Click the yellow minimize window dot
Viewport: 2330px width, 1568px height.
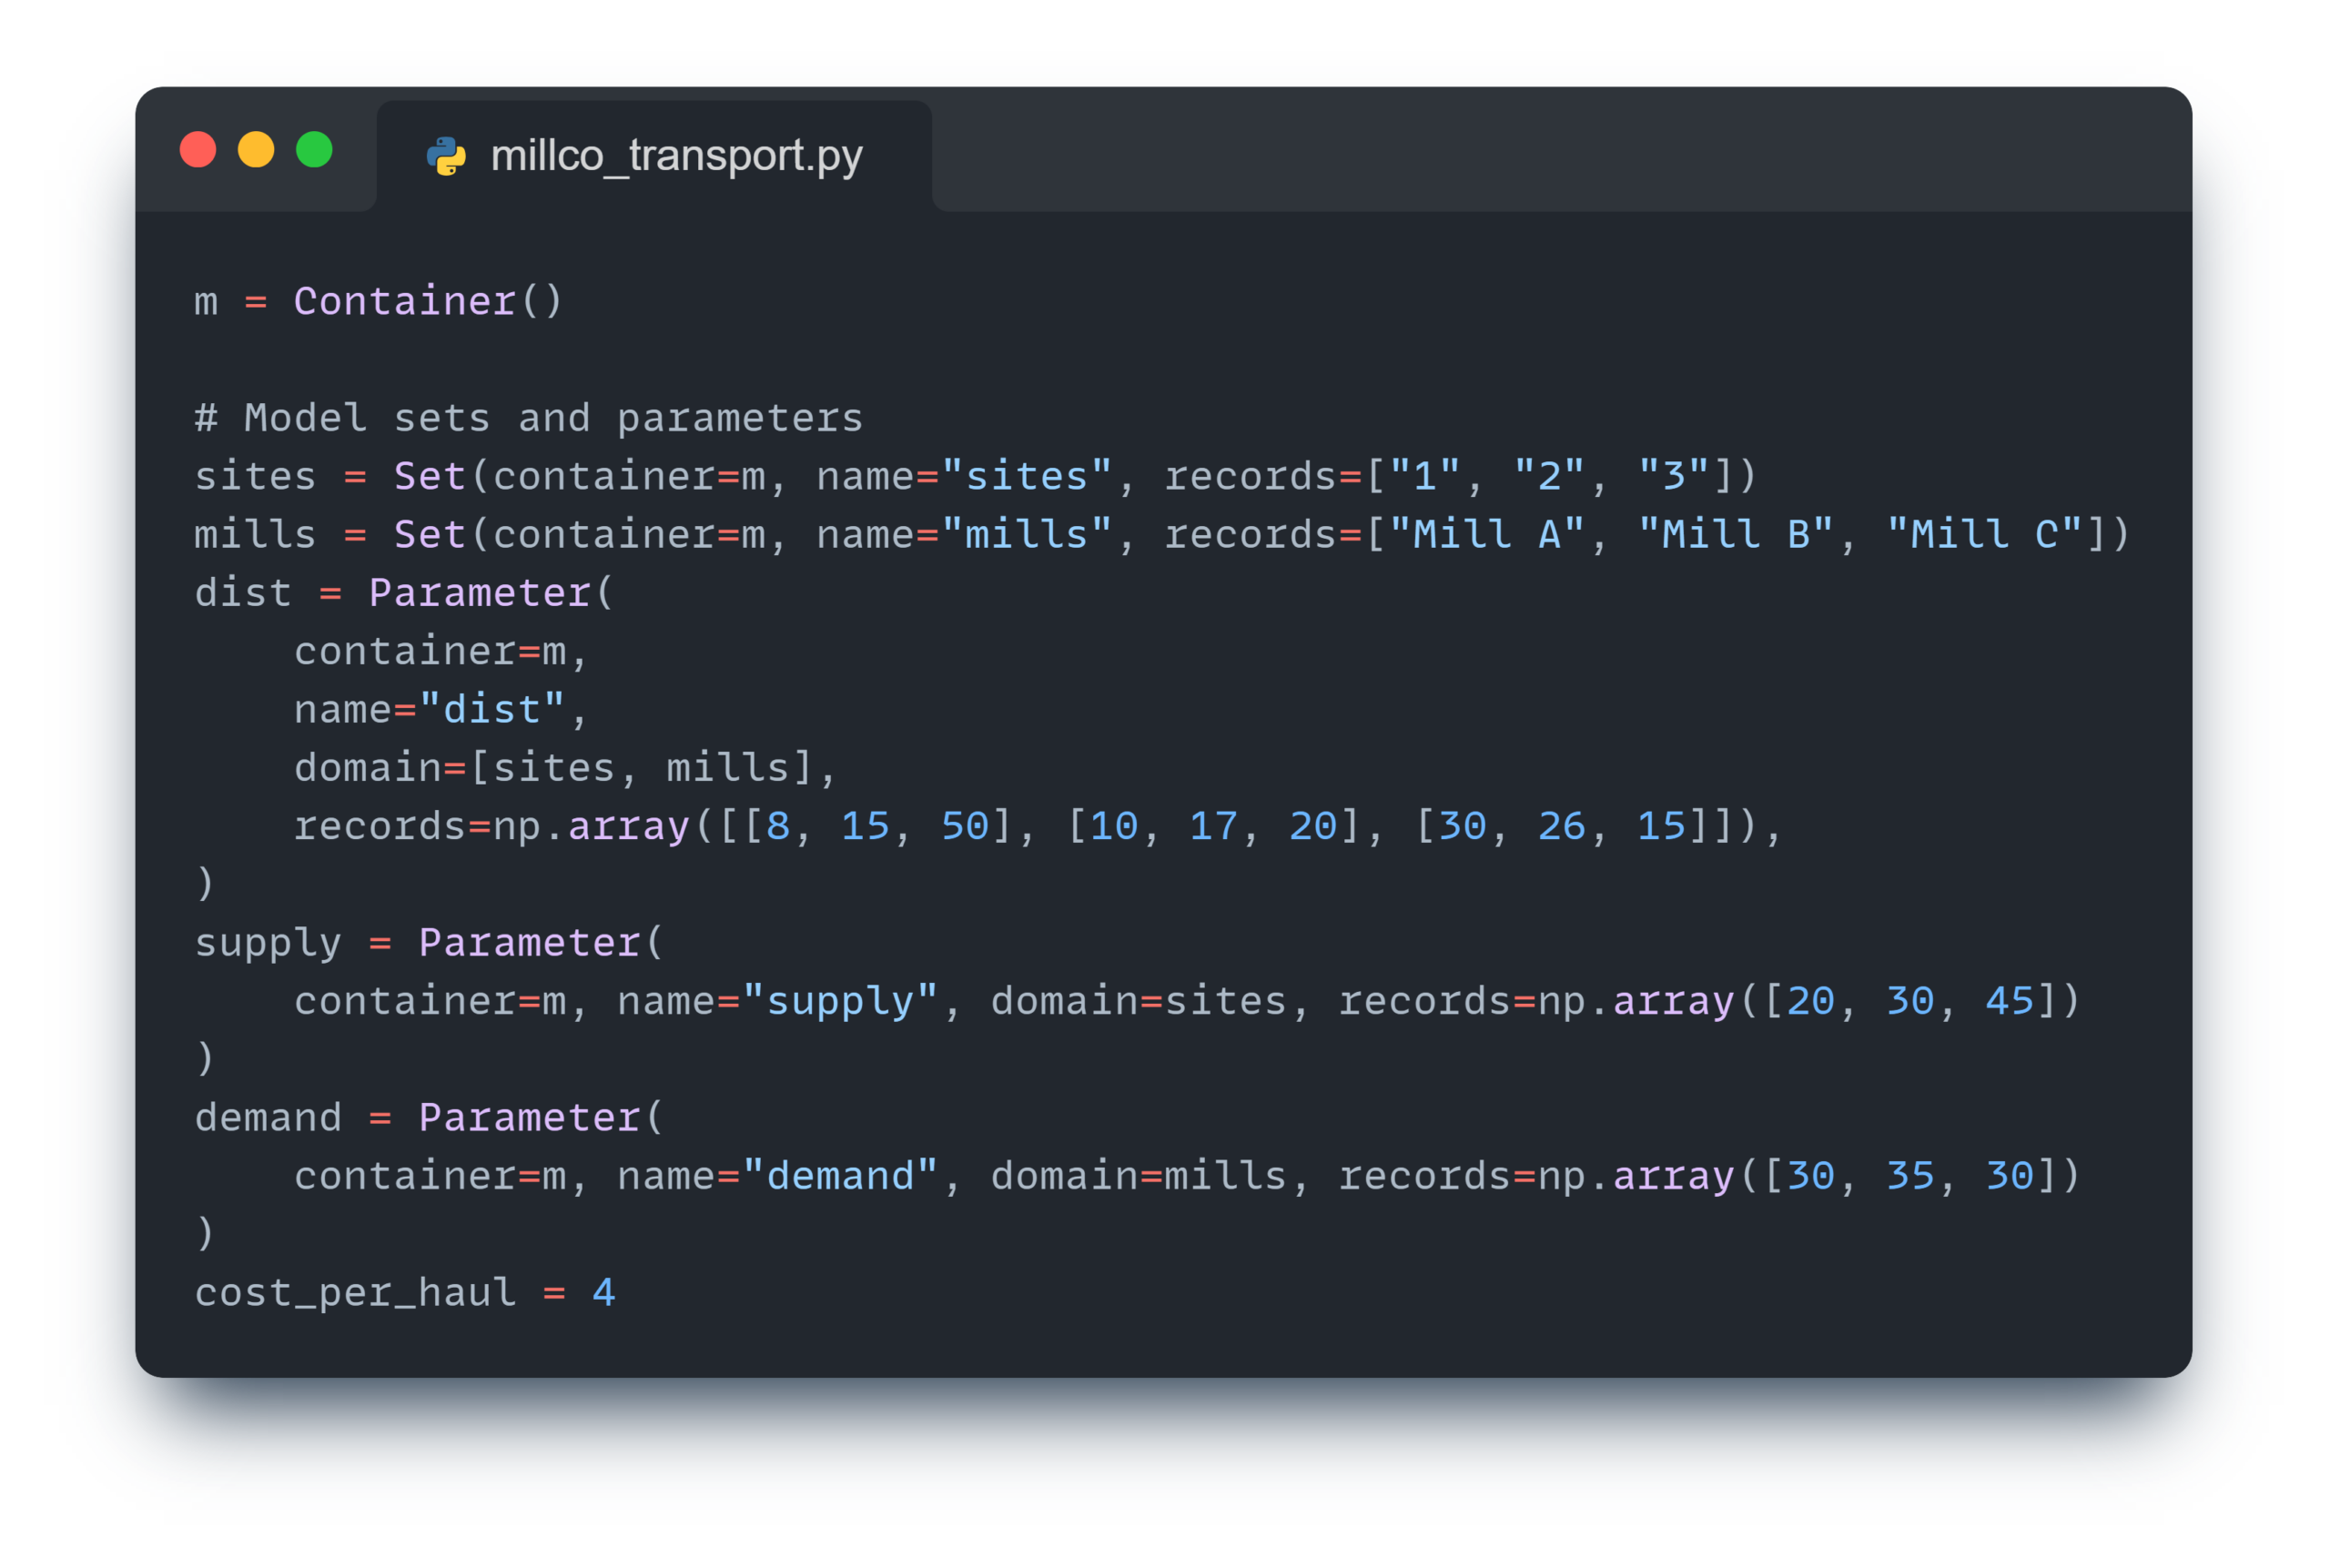coord(256,150)
